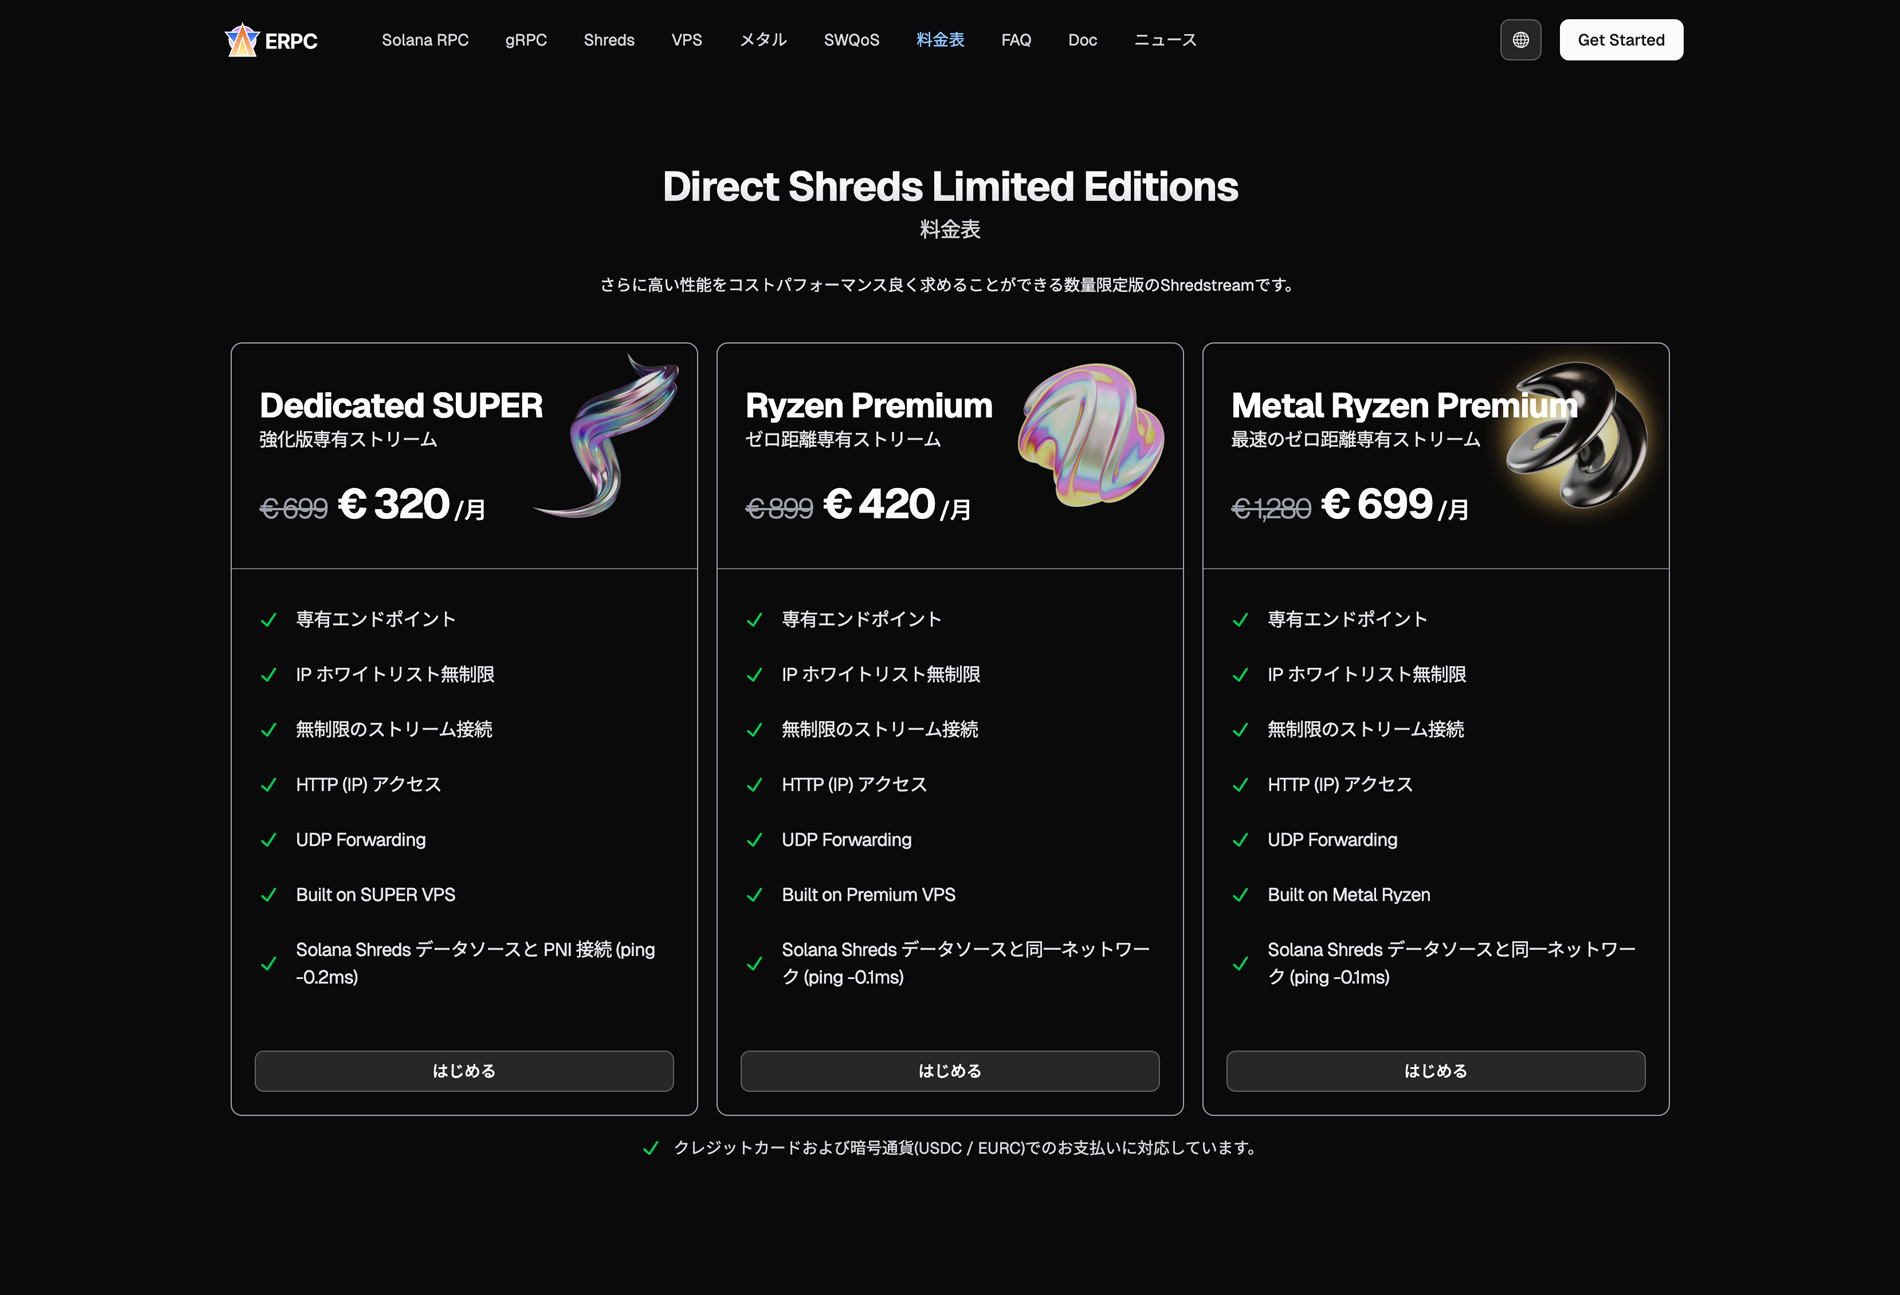
Task: Open the Shreds page from the navbar
Action: point(608,40)
